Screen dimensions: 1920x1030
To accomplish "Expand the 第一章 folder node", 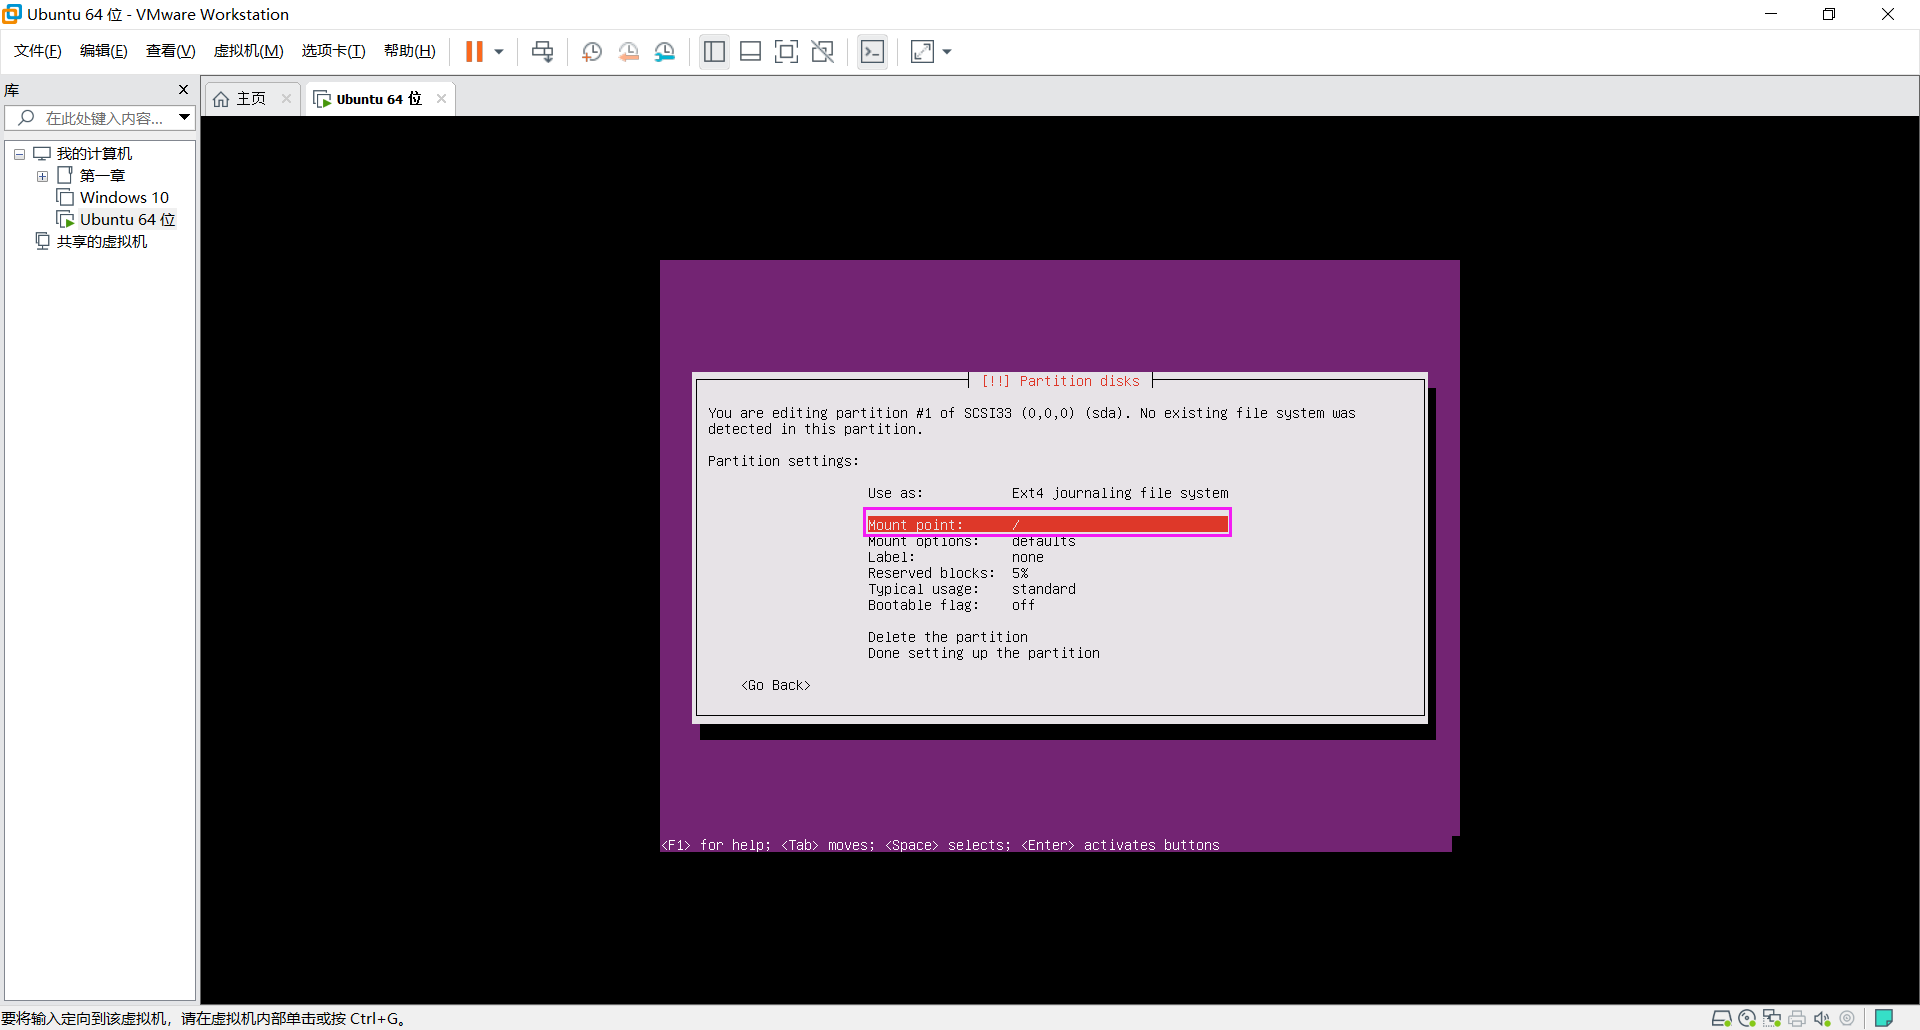I will pos(42,176).
